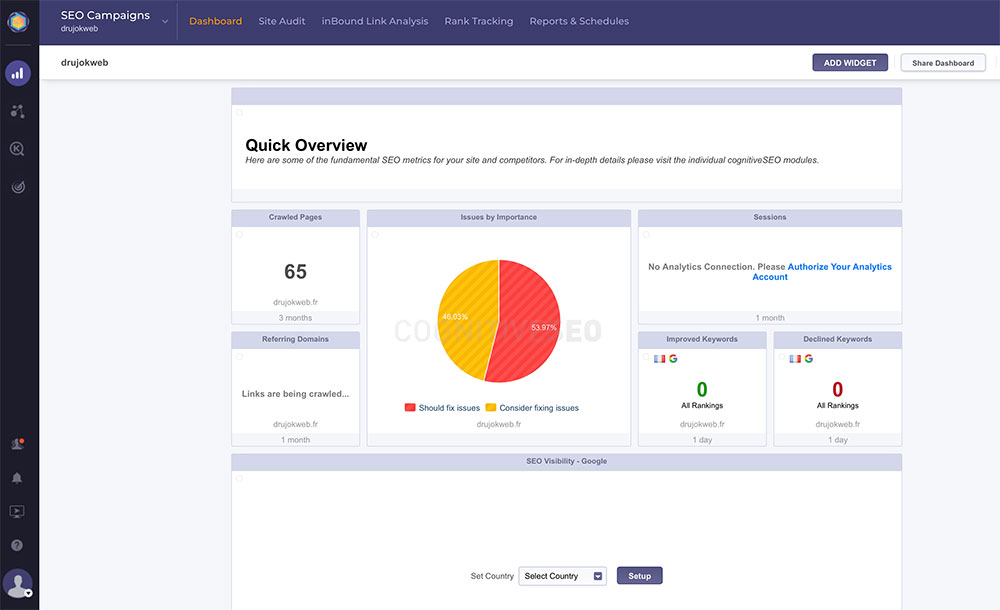Viewport: 1000px width, 610px height.
Task: Click the SEO Visibility - Google header
Action: coord(566,461)
